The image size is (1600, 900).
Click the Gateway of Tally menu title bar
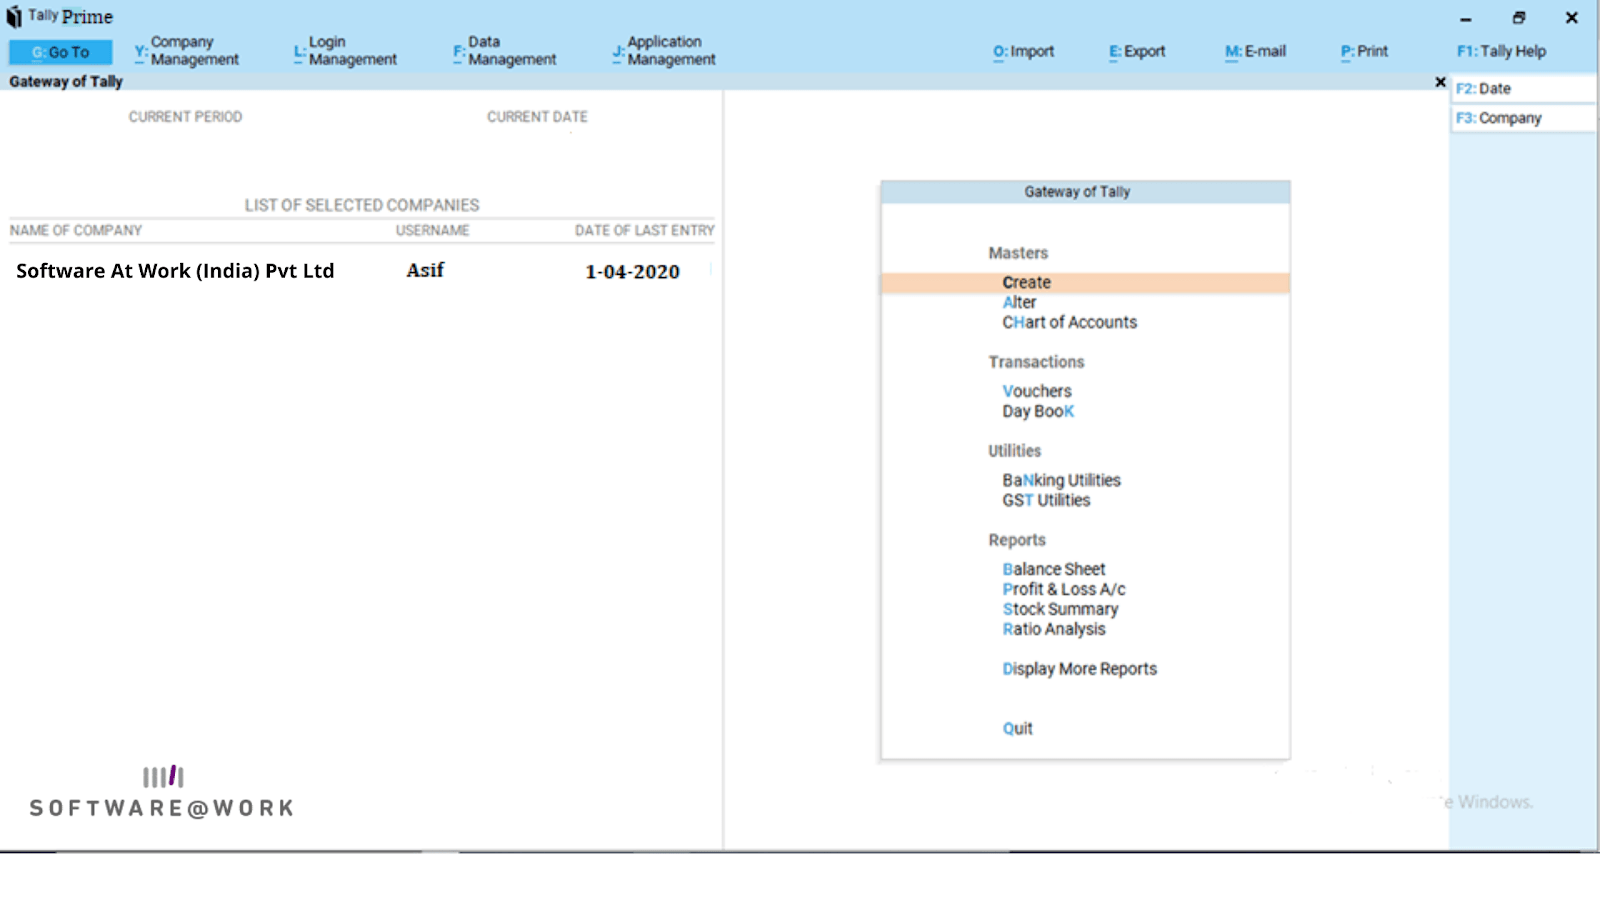(x=1085, y=192)
